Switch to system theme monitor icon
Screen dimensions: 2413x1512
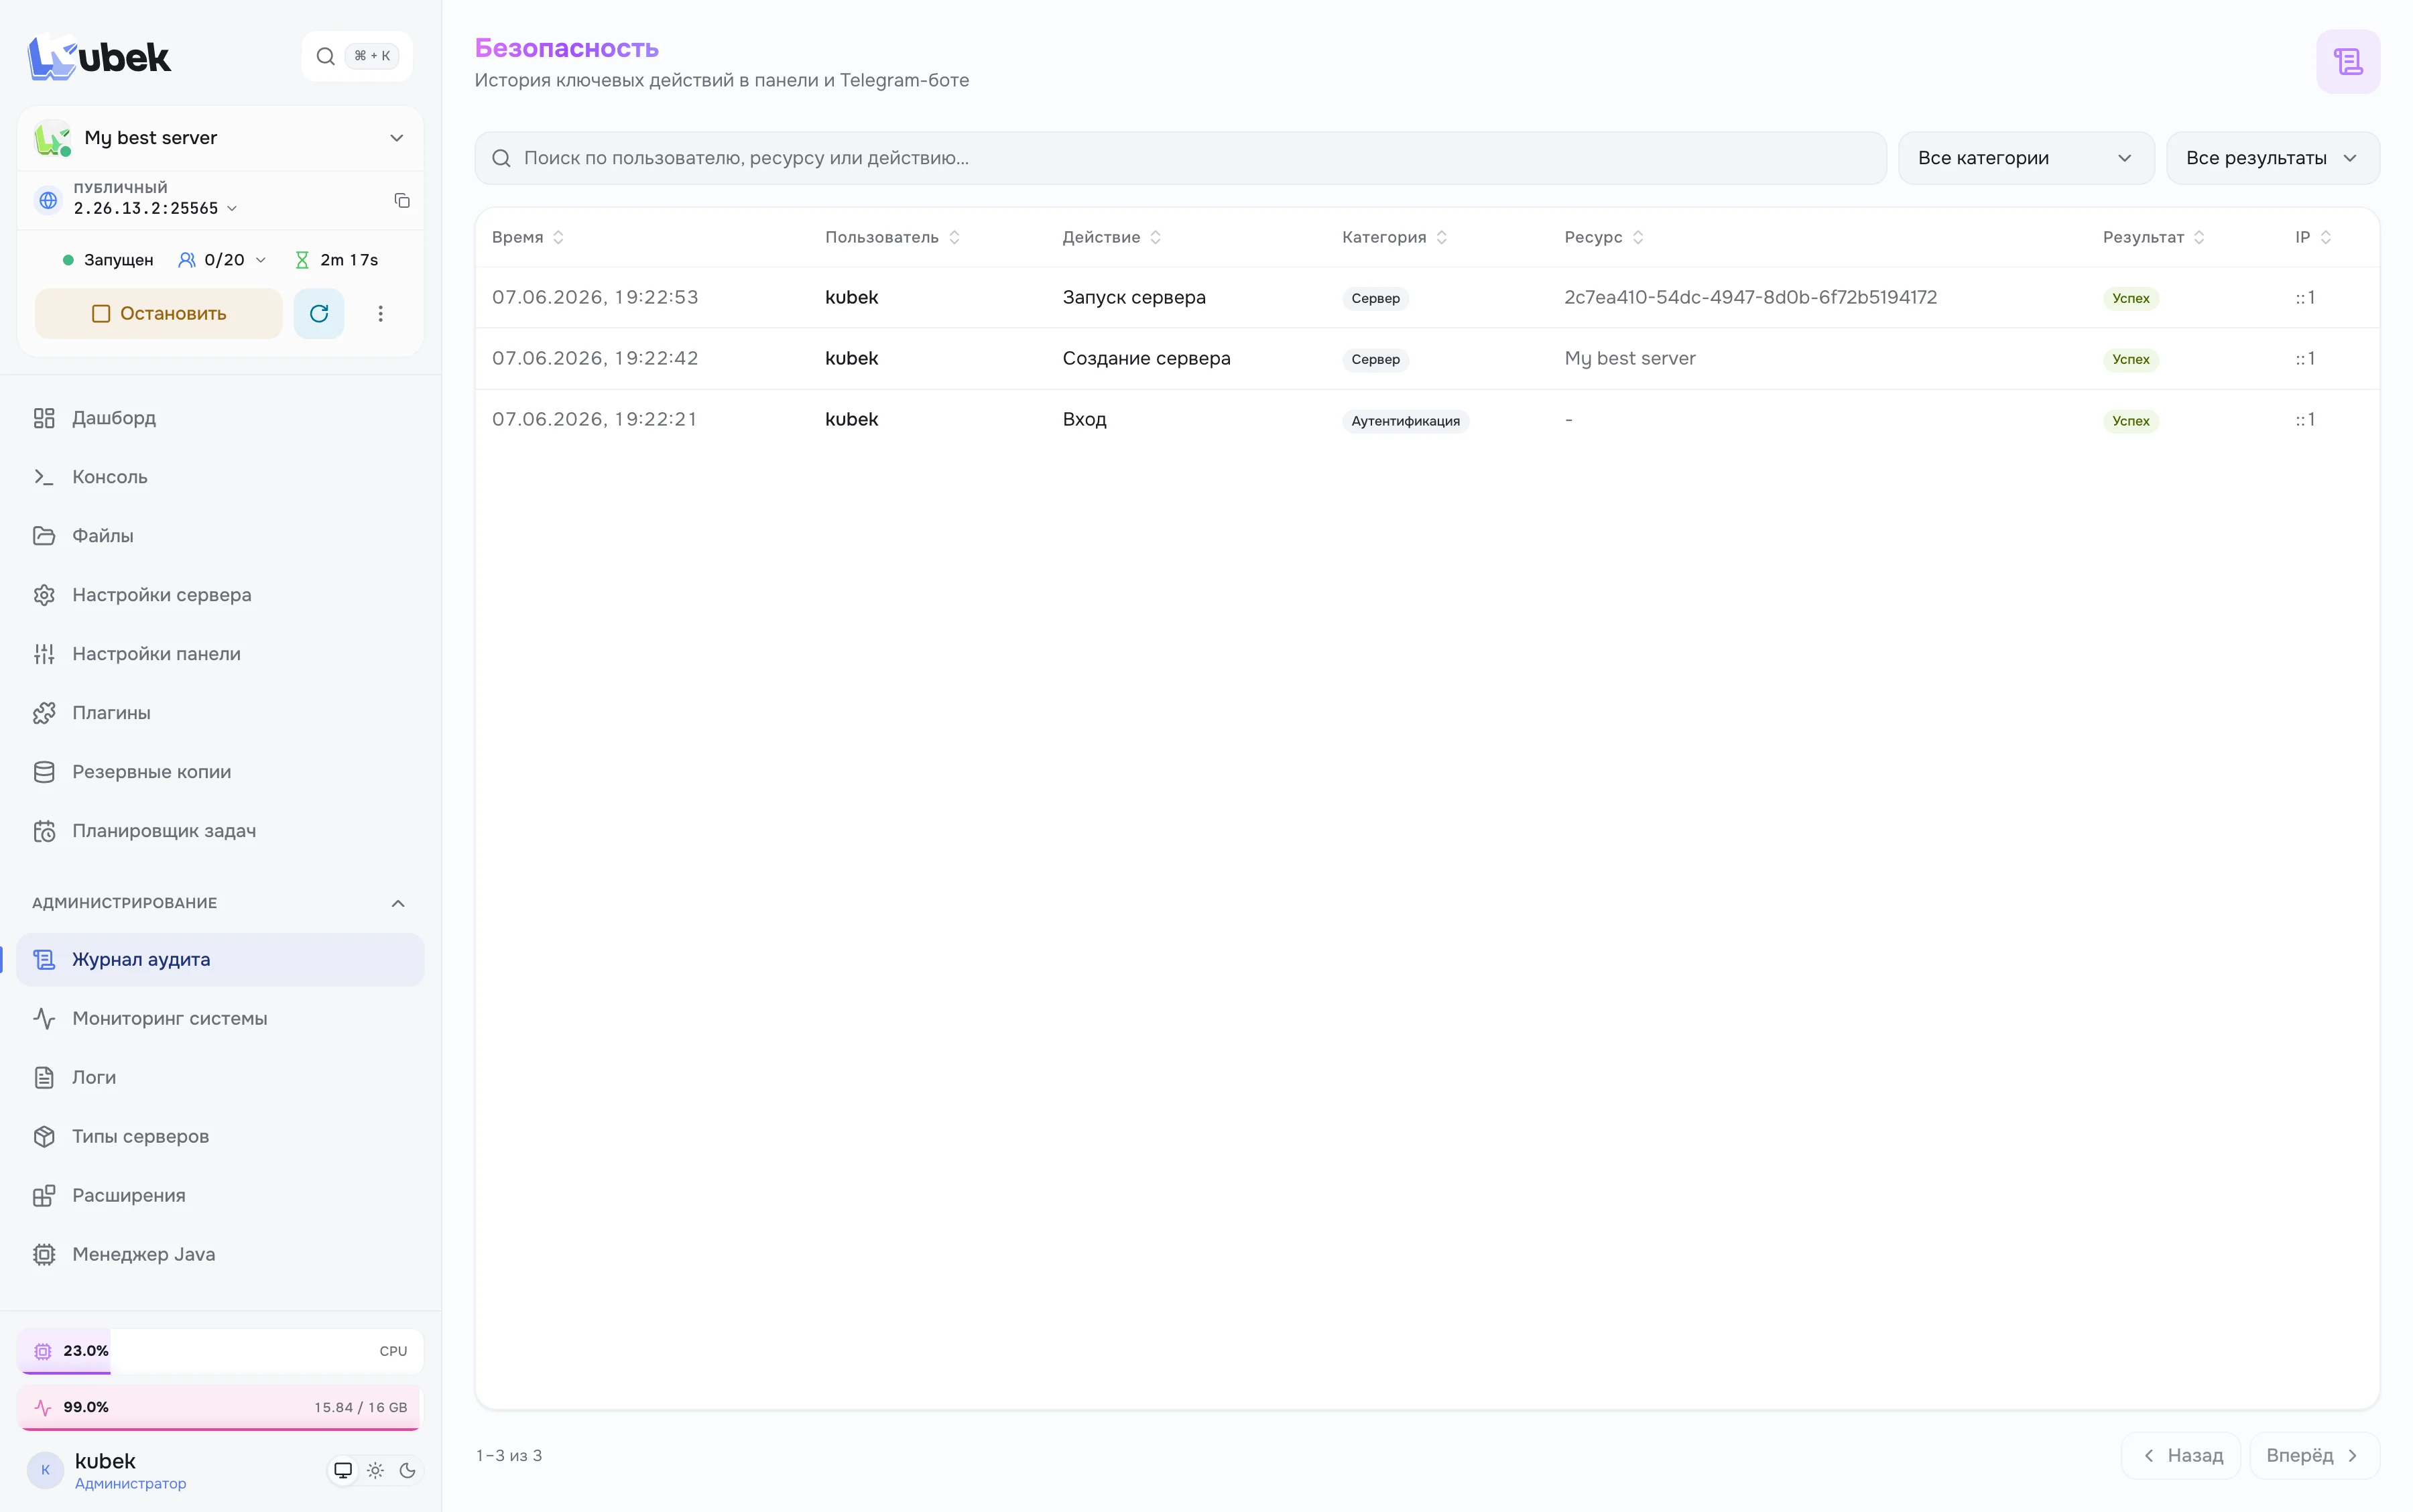coord(343,1470)
